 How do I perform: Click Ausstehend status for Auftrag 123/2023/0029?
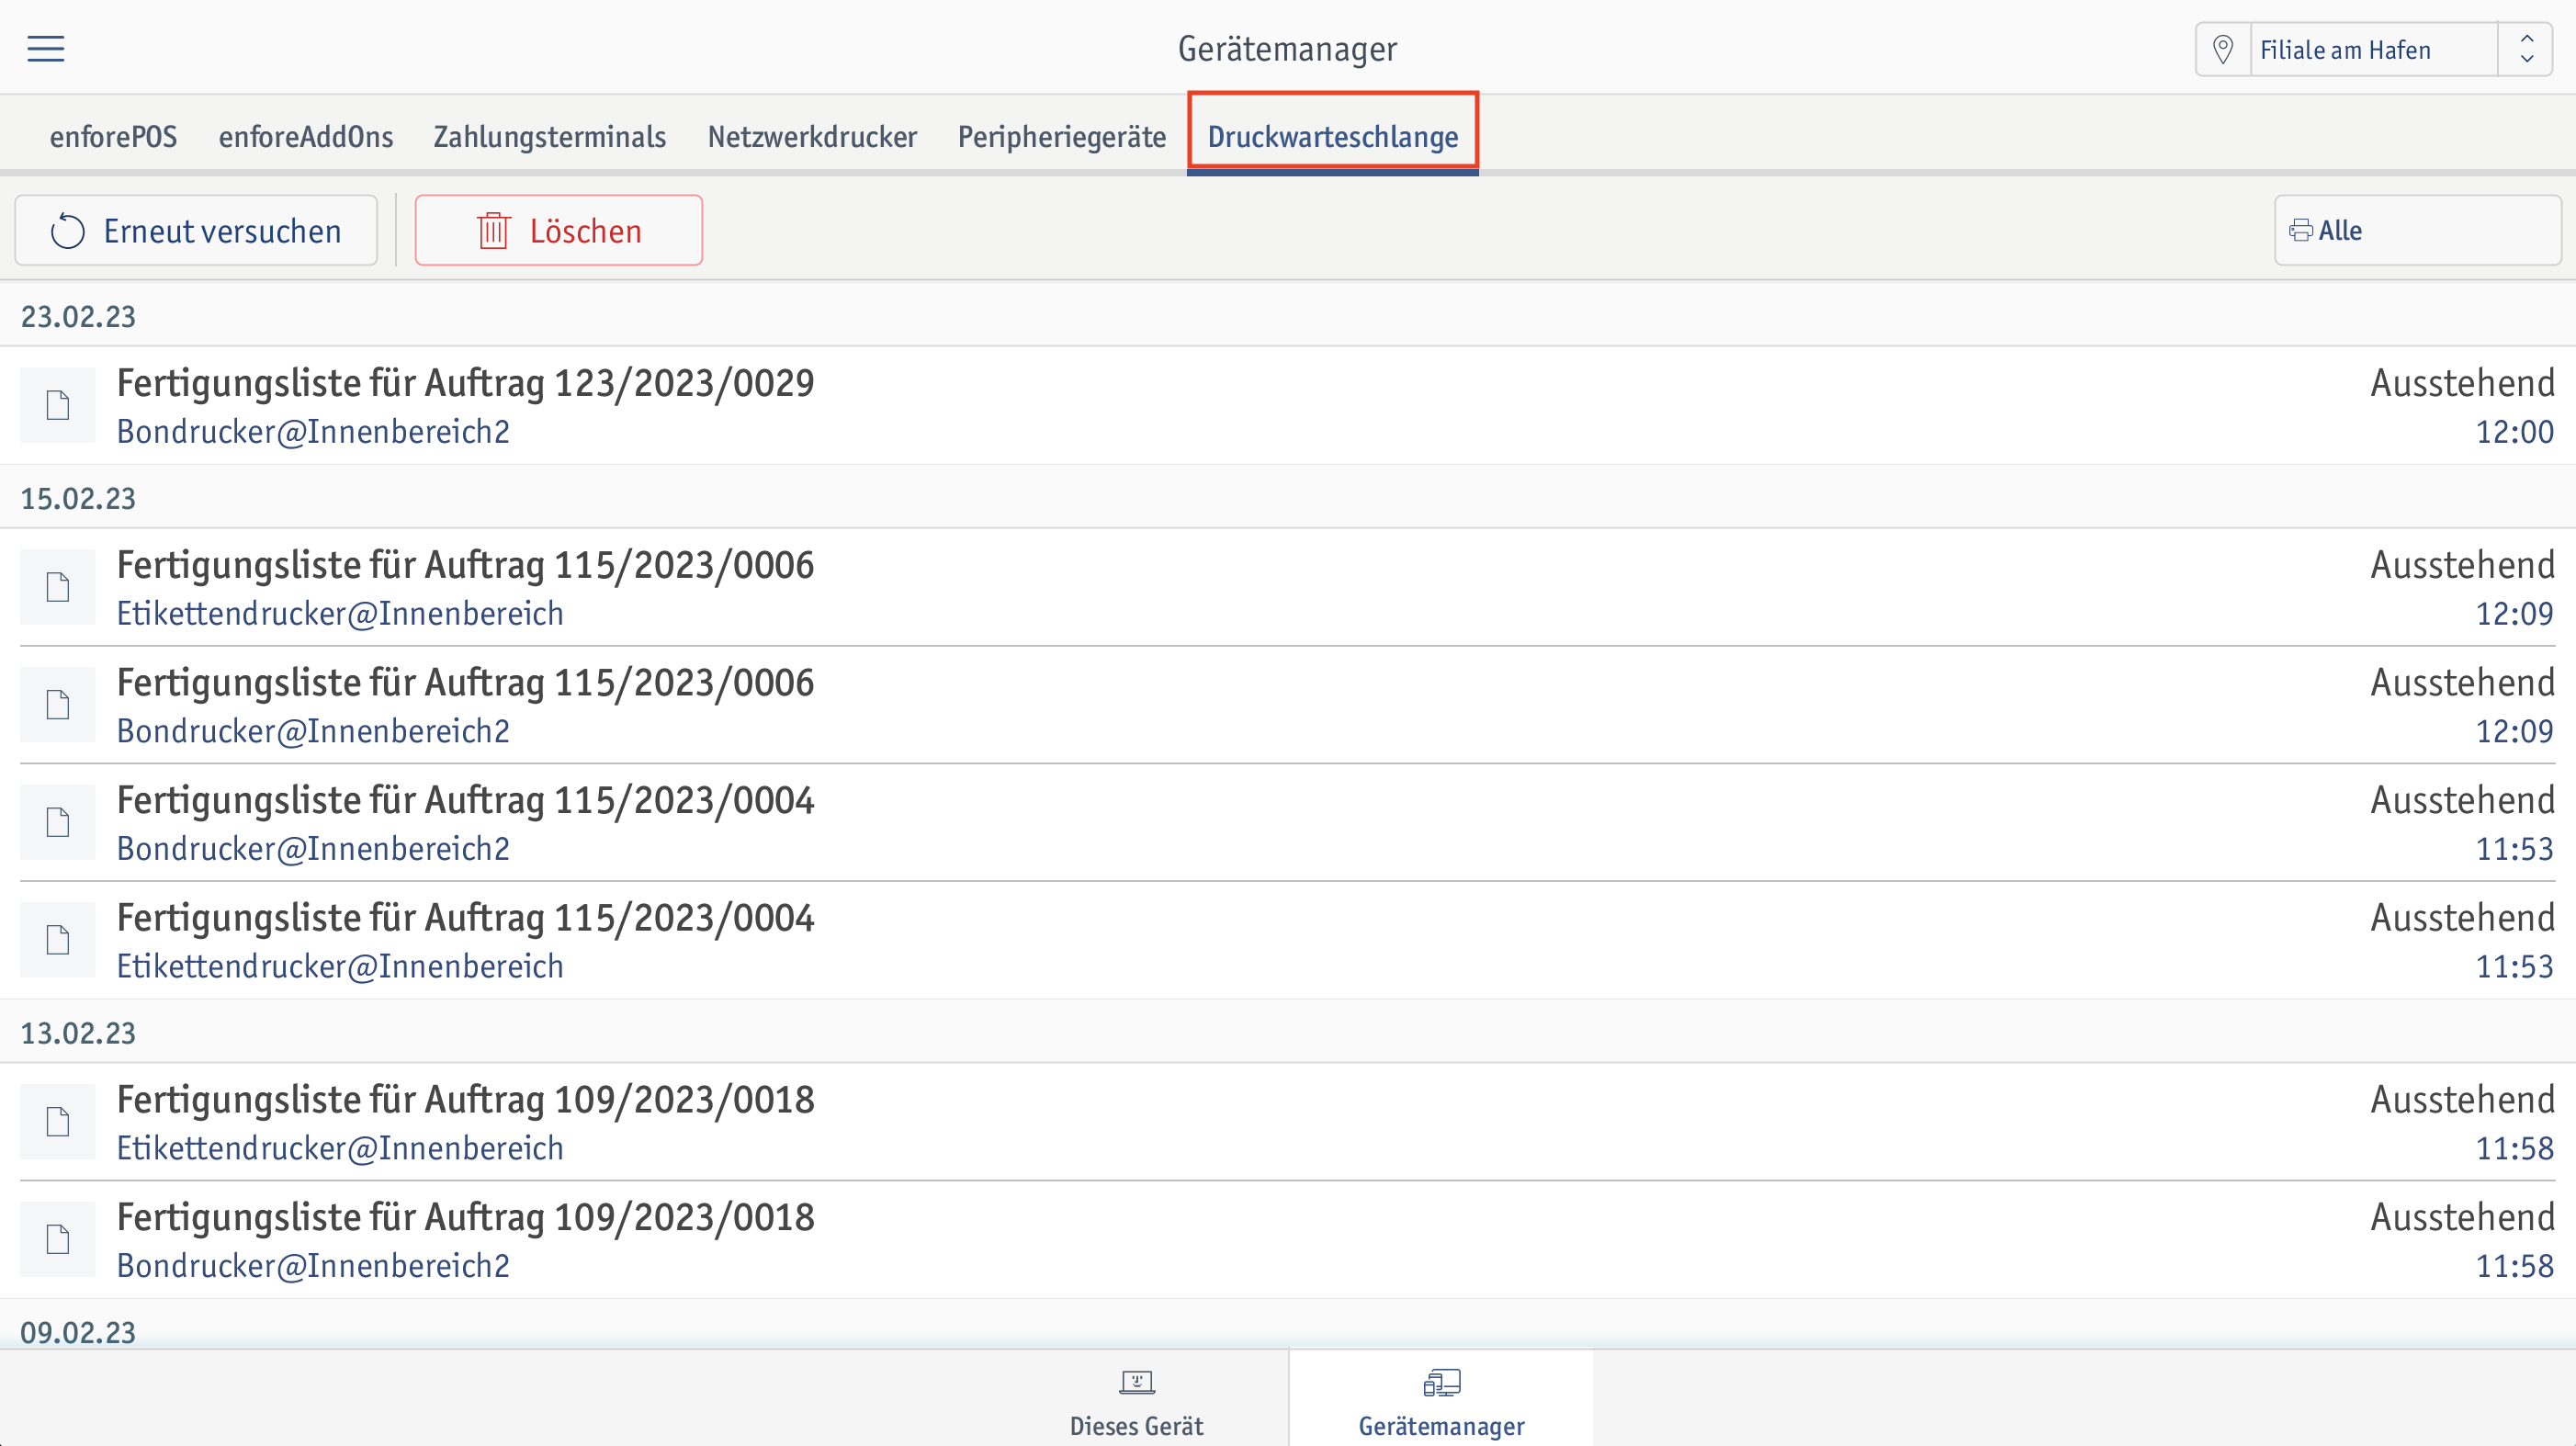click(2462, 383)
